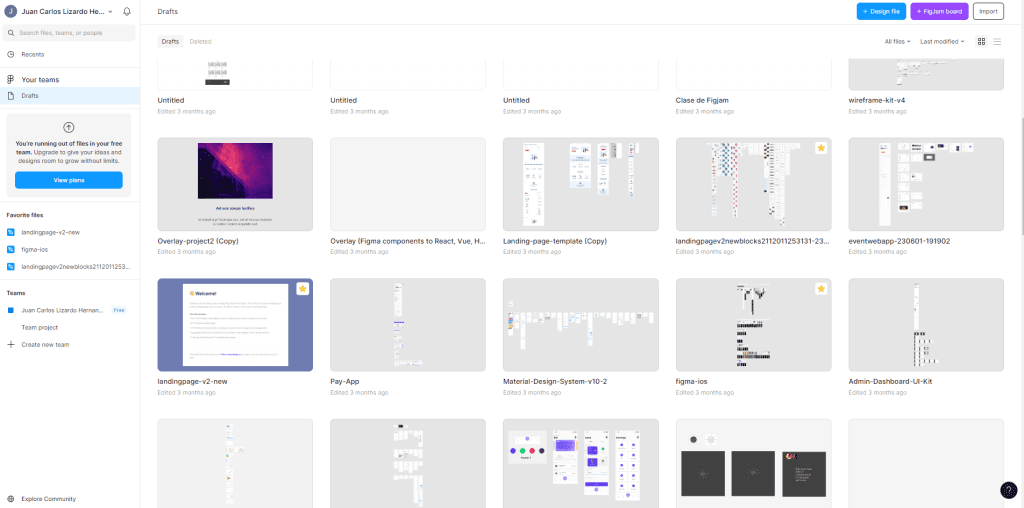
Task: Click the Drafts file icon in sidebar
Action: (x=10, y=96)
